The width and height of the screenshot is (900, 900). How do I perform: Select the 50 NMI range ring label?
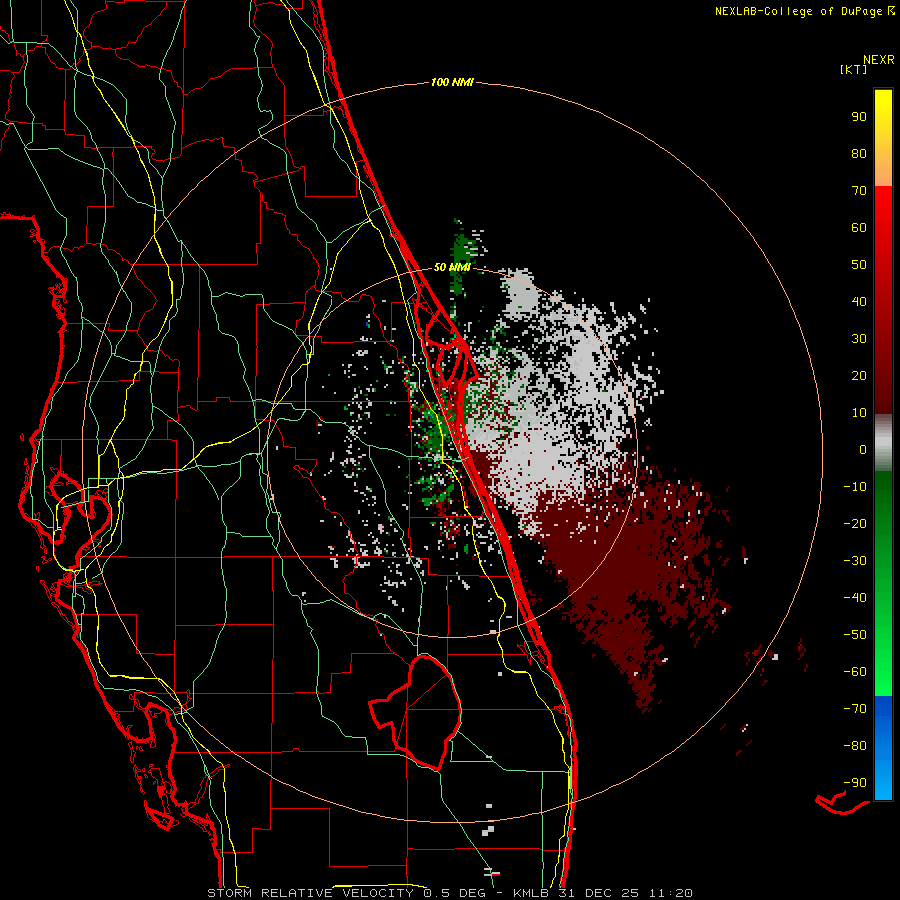[452, 267]
